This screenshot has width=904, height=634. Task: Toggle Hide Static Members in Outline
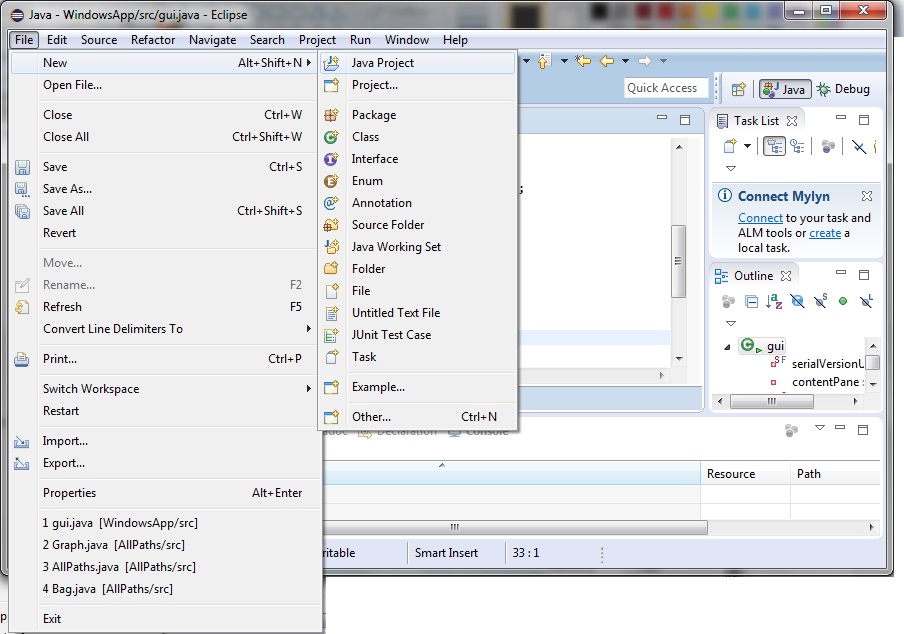820,301
